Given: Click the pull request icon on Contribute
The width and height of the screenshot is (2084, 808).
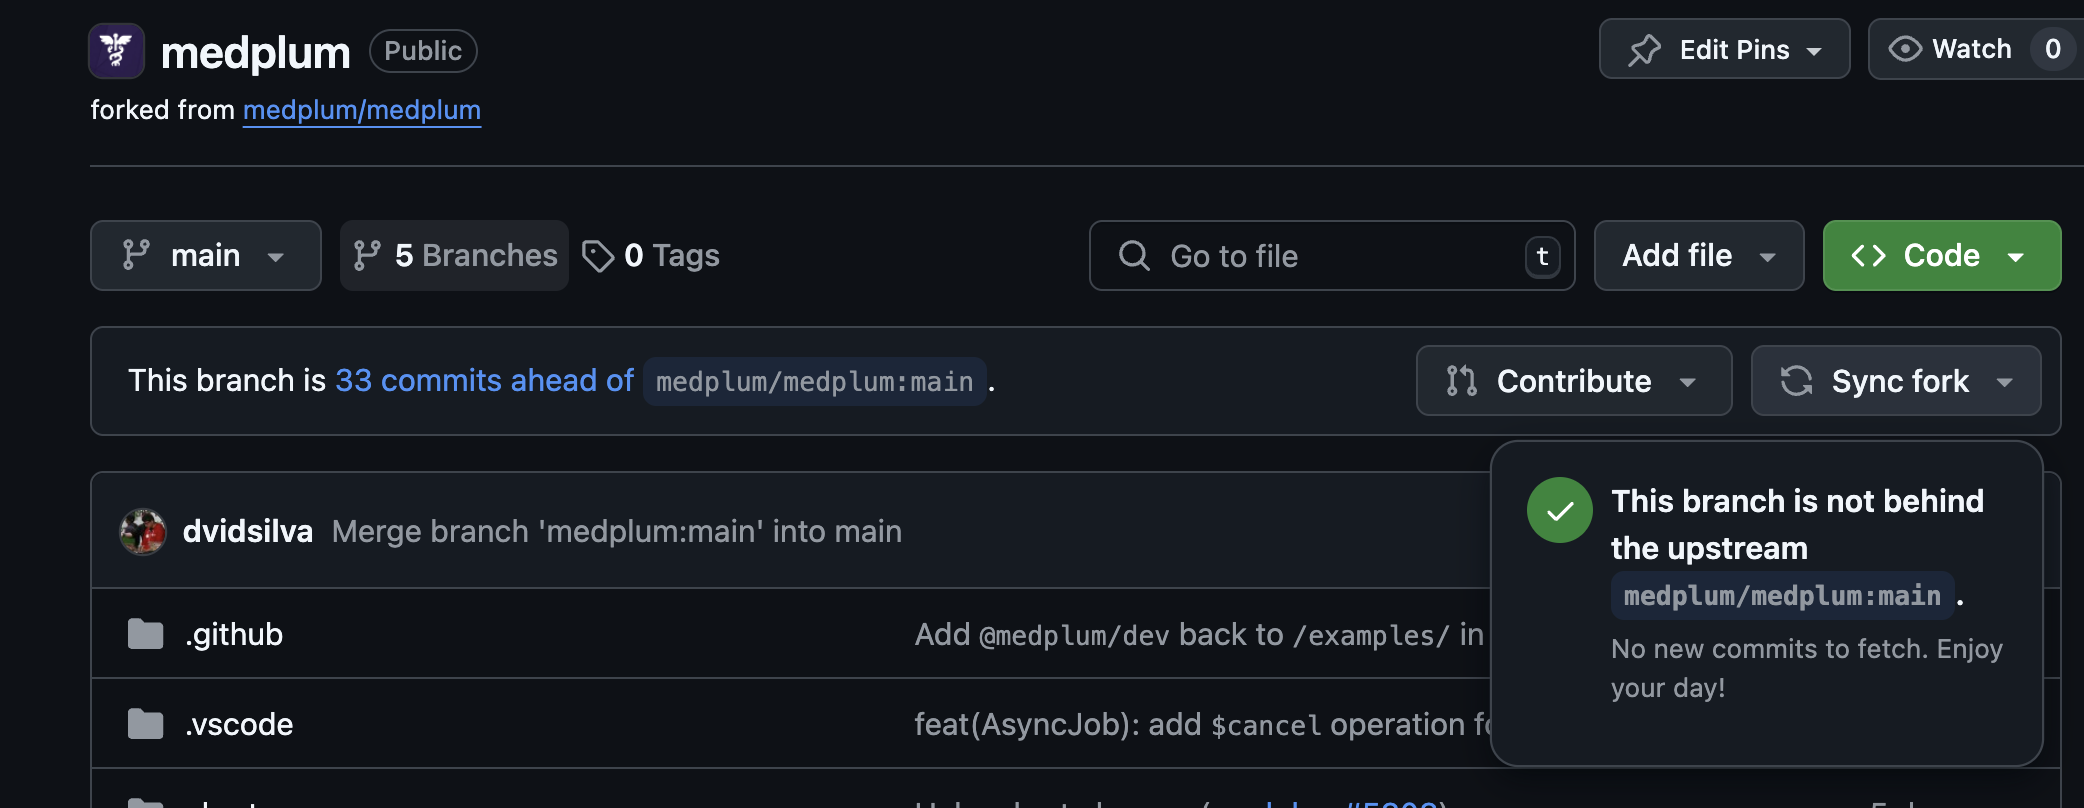Looking at the screenshot, I should point(1461,381).
